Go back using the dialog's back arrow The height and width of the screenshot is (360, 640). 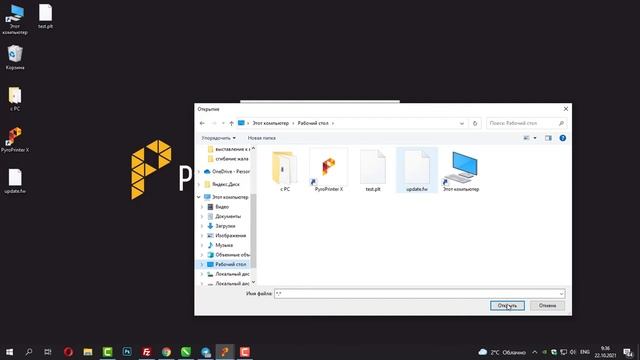[202, 123]
